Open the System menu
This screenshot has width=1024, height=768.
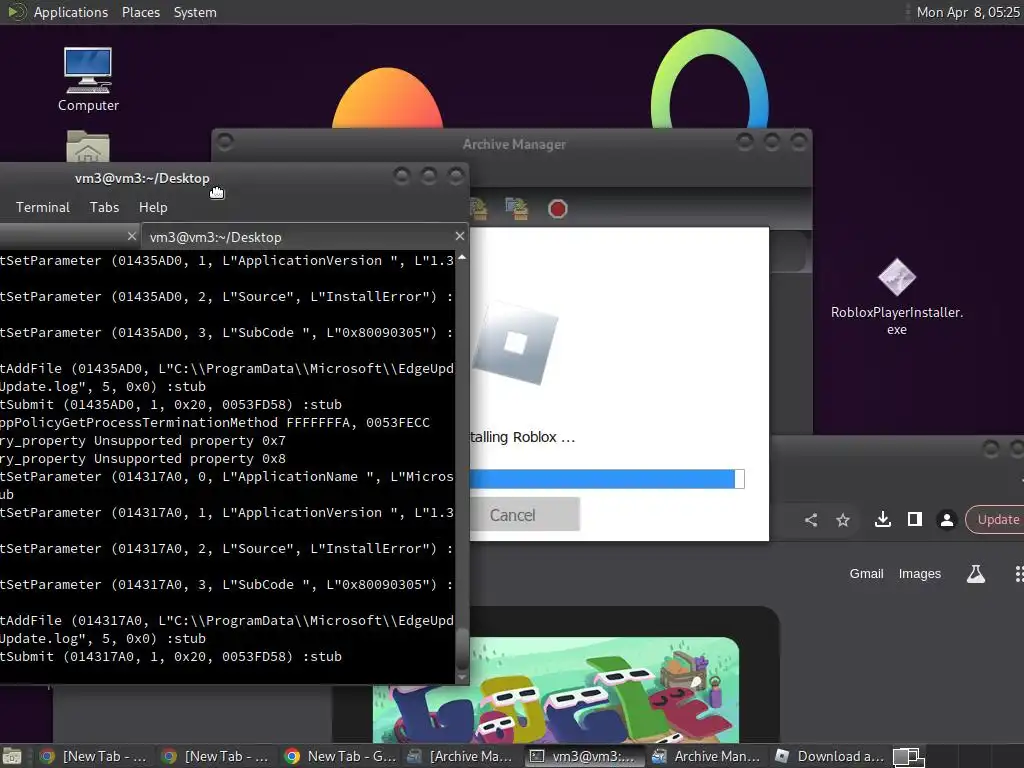pos(195,12)
